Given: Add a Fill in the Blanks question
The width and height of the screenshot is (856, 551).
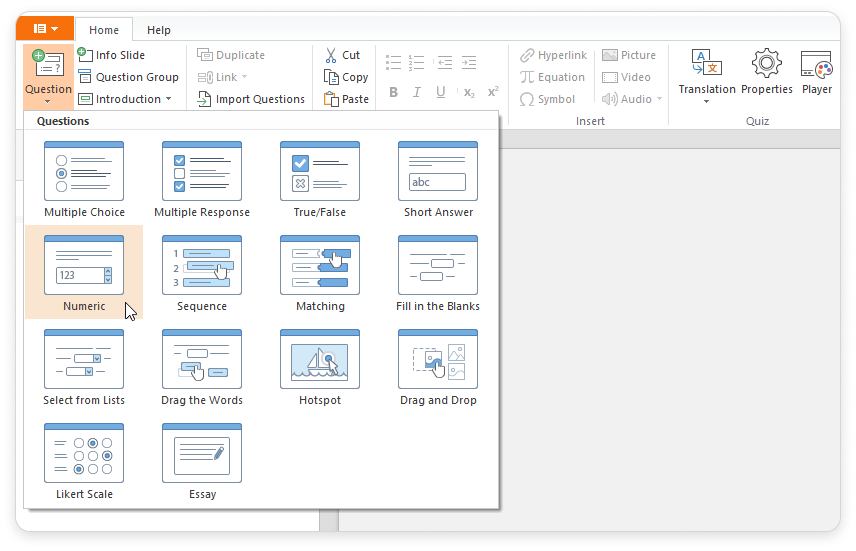Looking at the screenshot, I should tap(438, 273).
